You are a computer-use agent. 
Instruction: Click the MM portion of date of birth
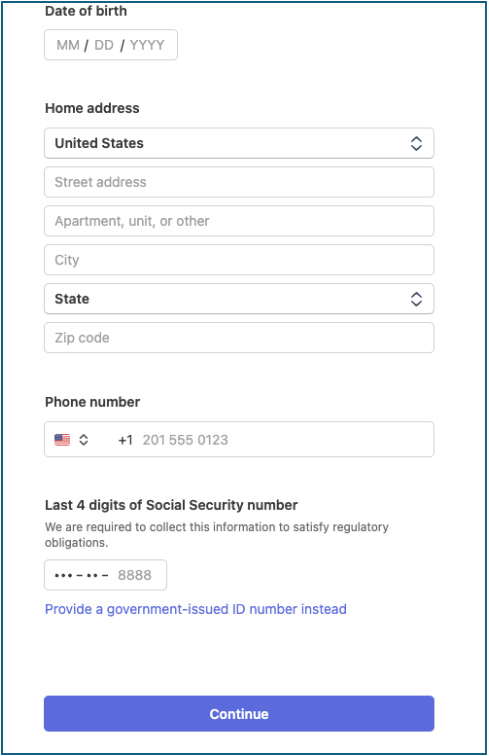click(68, 45)
